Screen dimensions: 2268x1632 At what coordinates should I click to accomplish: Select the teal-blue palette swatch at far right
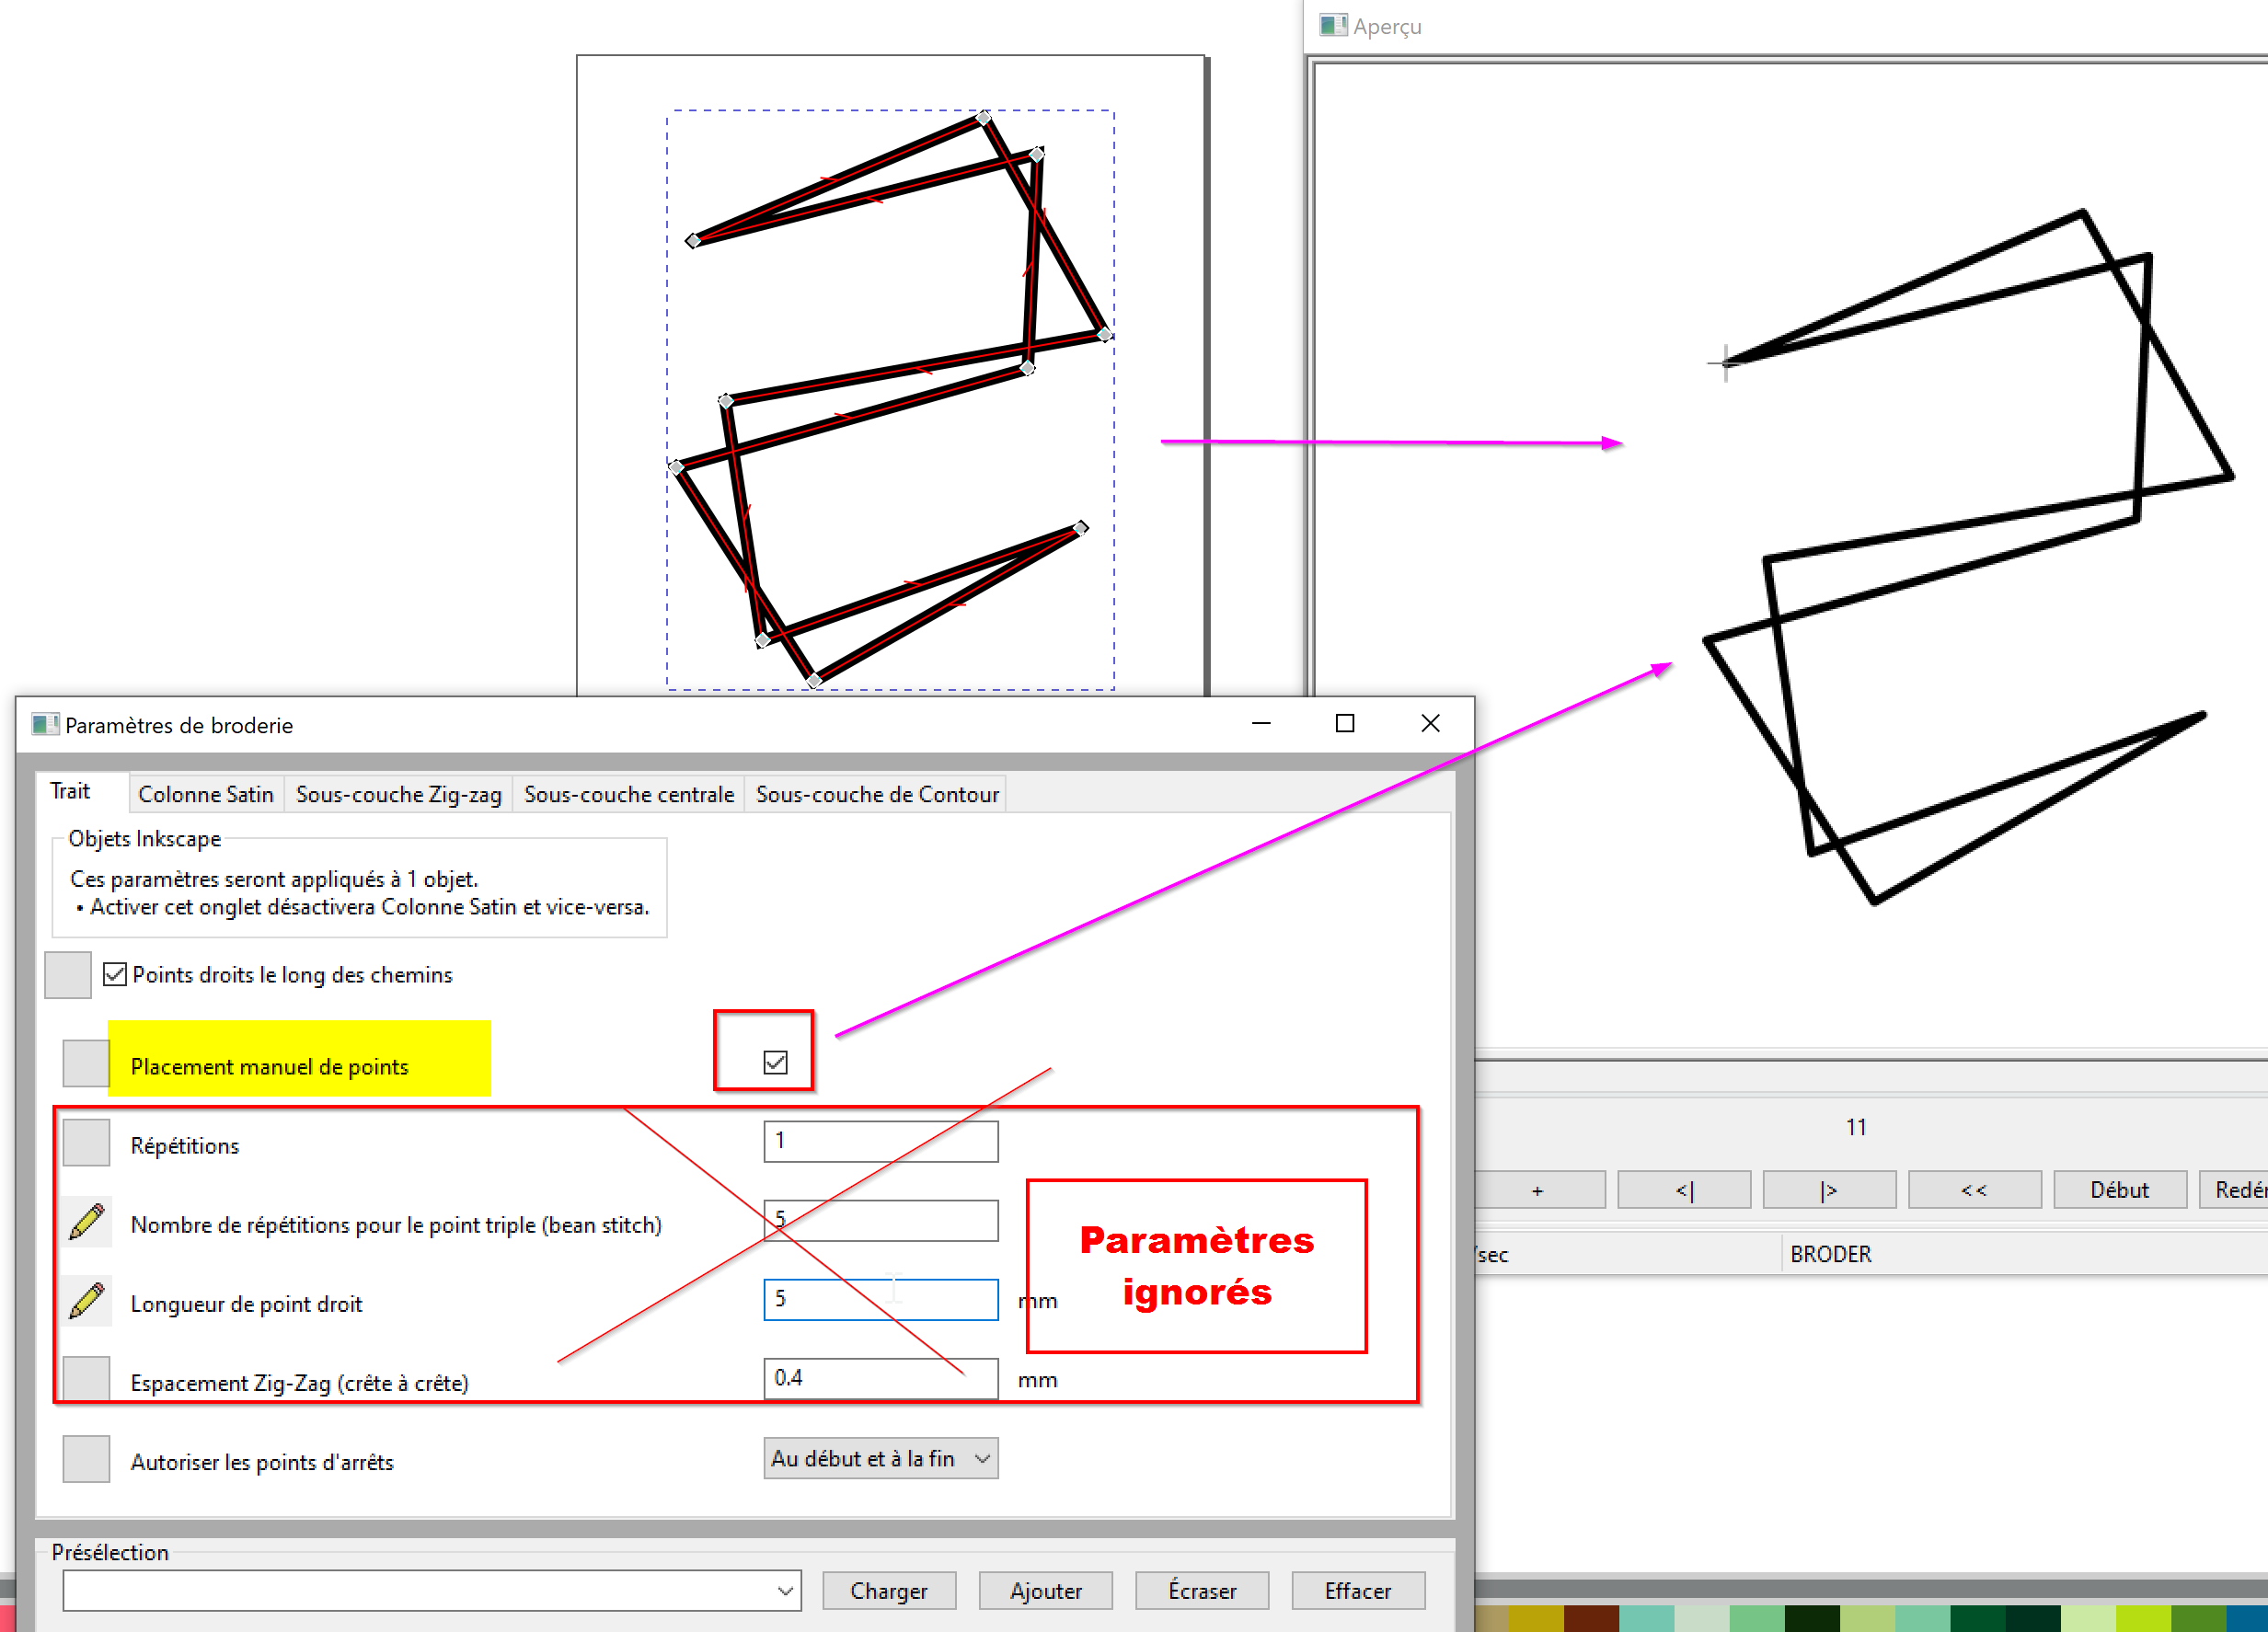(2246, 1618)
